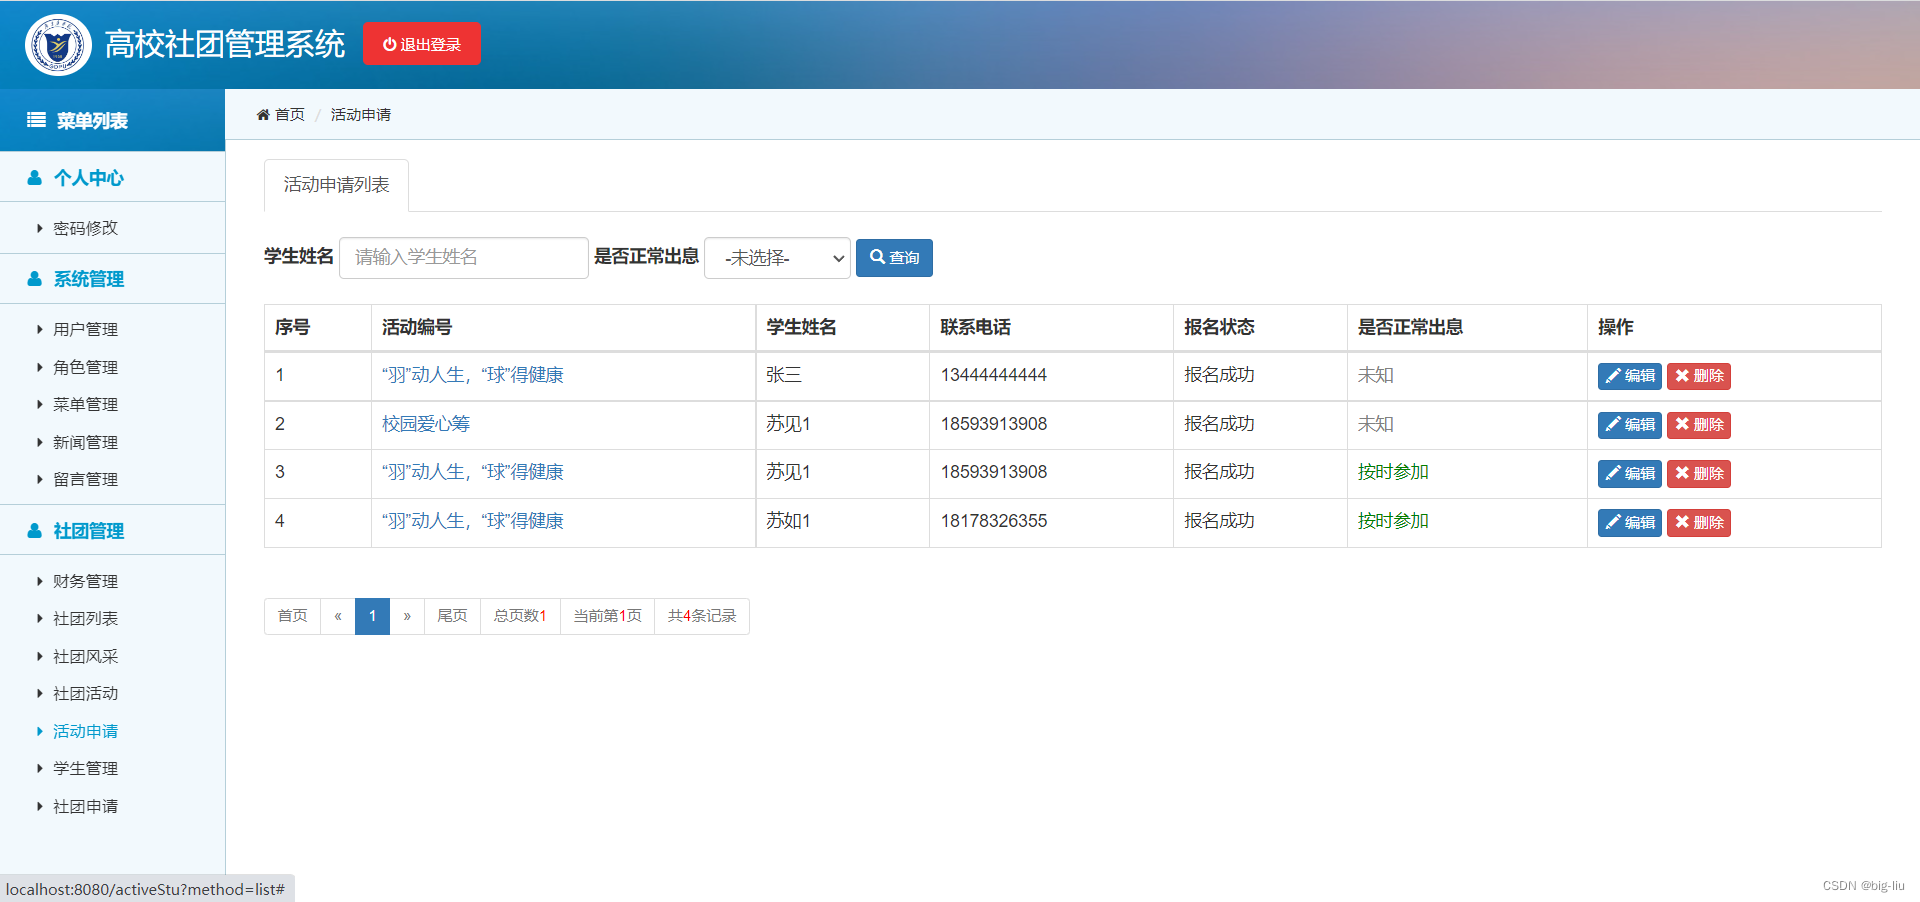The image size is (1920, 902).
Task: Delete the 苏如1 row
Action: [x=1699, y=523]
